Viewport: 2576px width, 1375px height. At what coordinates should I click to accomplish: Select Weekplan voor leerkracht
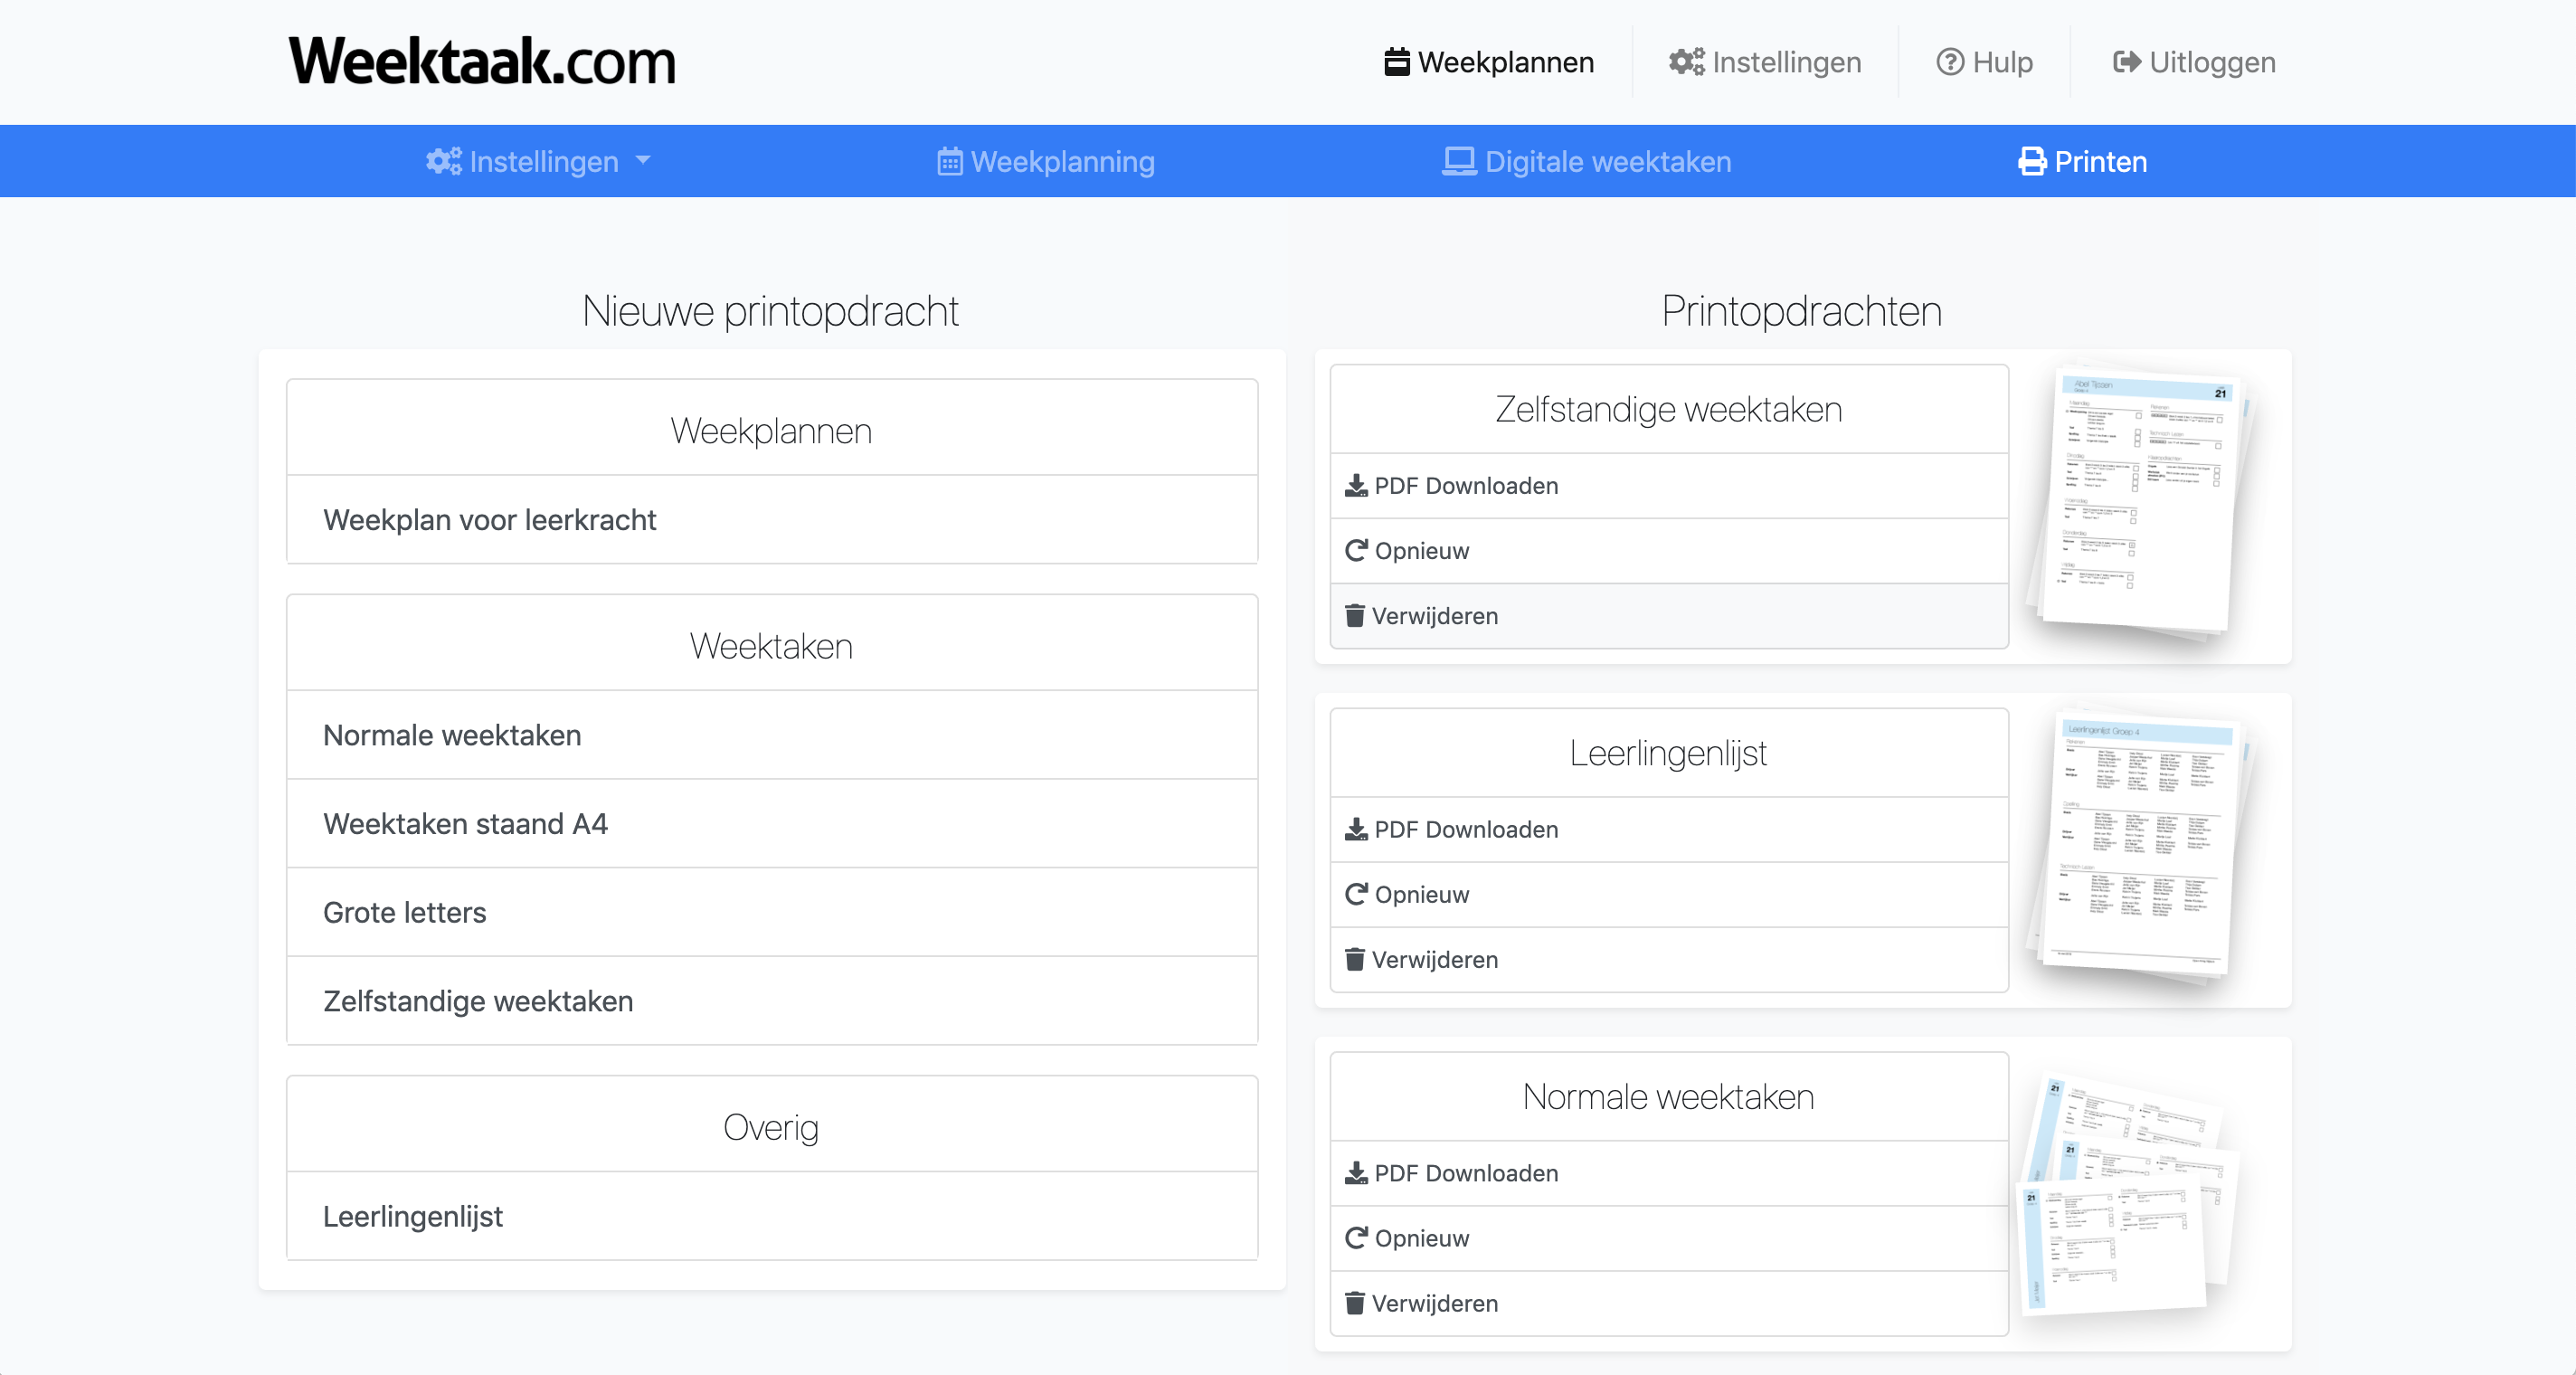tap(489, 520)
